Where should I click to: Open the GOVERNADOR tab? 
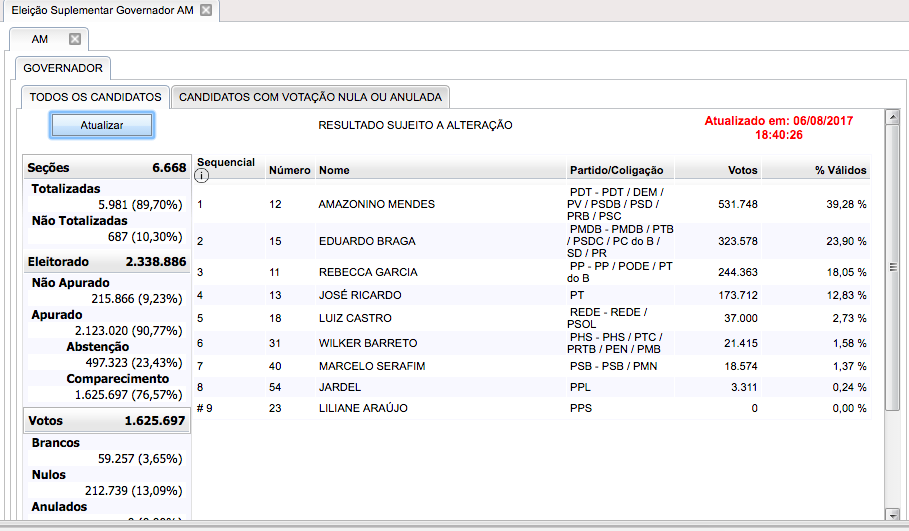coord(63,68)
